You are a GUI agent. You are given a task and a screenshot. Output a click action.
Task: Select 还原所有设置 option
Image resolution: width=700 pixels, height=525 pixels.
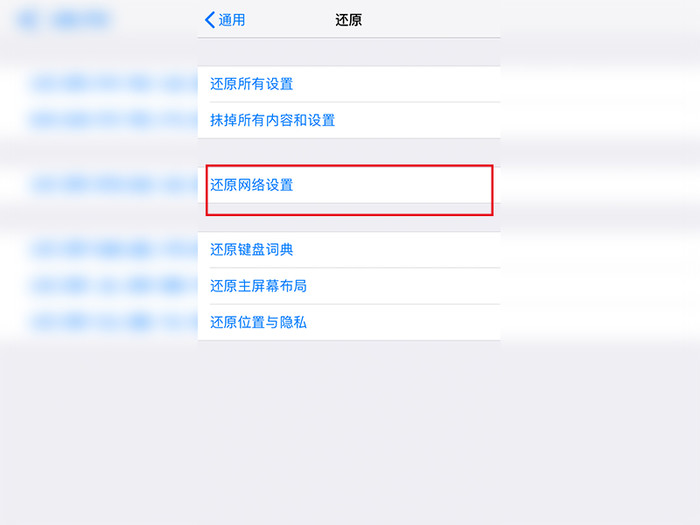pos(251,84)
